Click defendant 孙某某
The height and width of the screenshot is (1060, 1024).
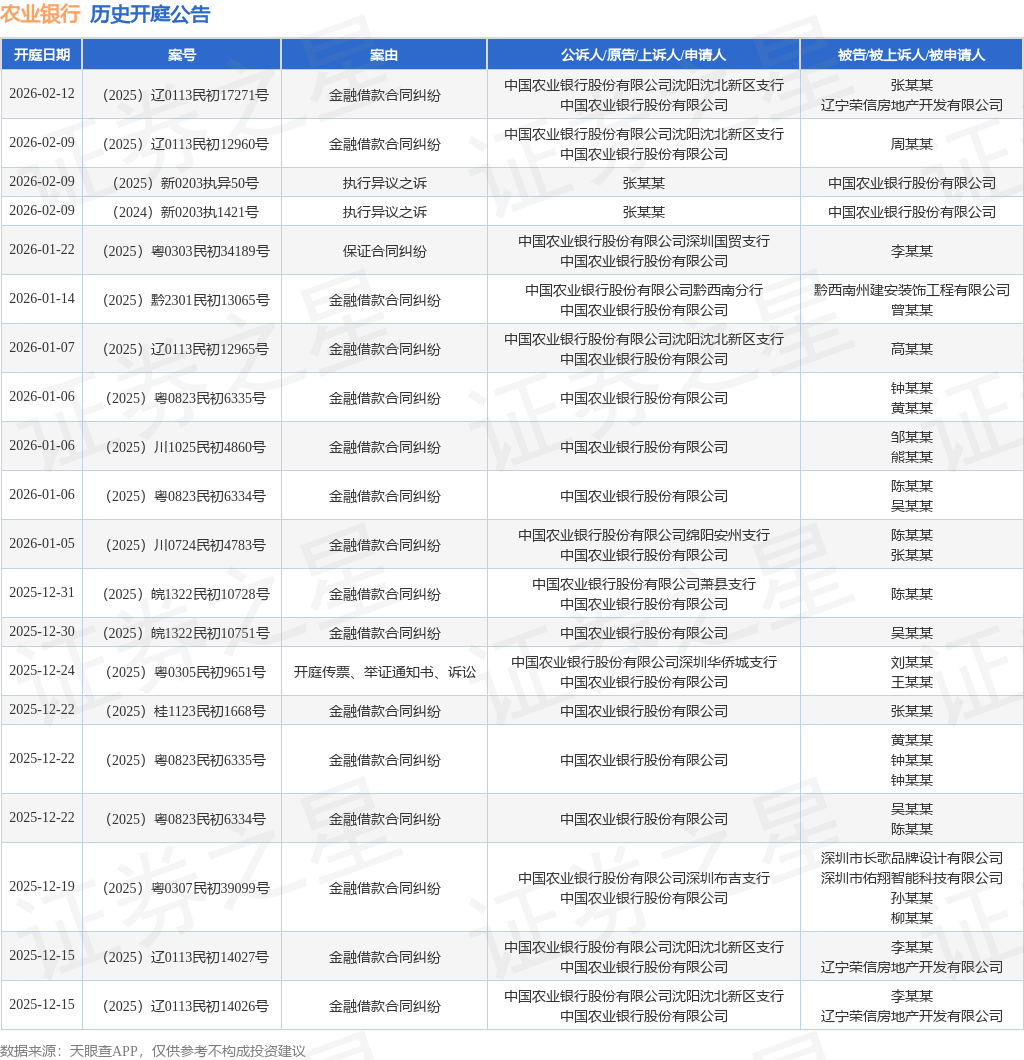pyautogui.click(x=911, y=898)
